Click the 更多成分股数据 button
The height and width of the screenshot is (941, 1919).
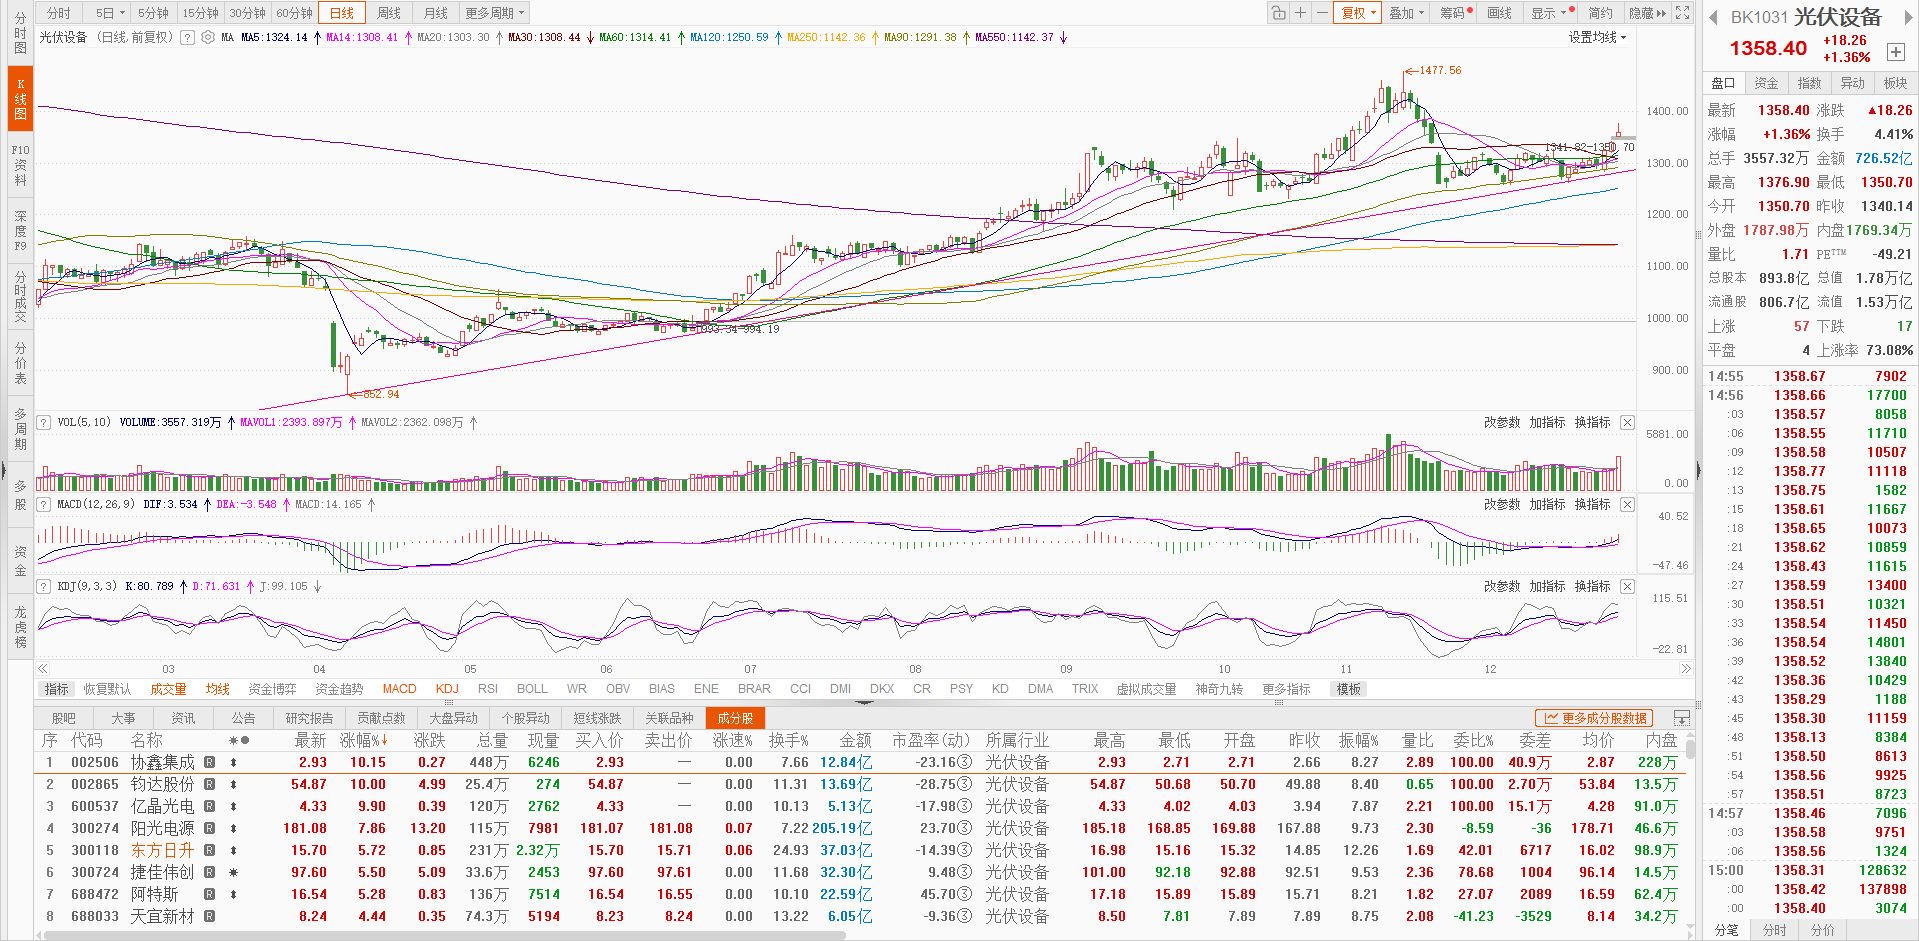coord(1594,718)
